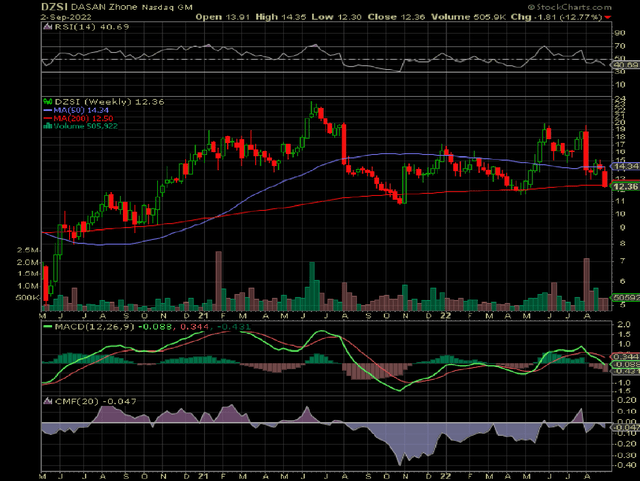Viewport: 640px width, 481px height.
Task: Click the 500K label on the volume scale
Action: [x=27, y=298]
